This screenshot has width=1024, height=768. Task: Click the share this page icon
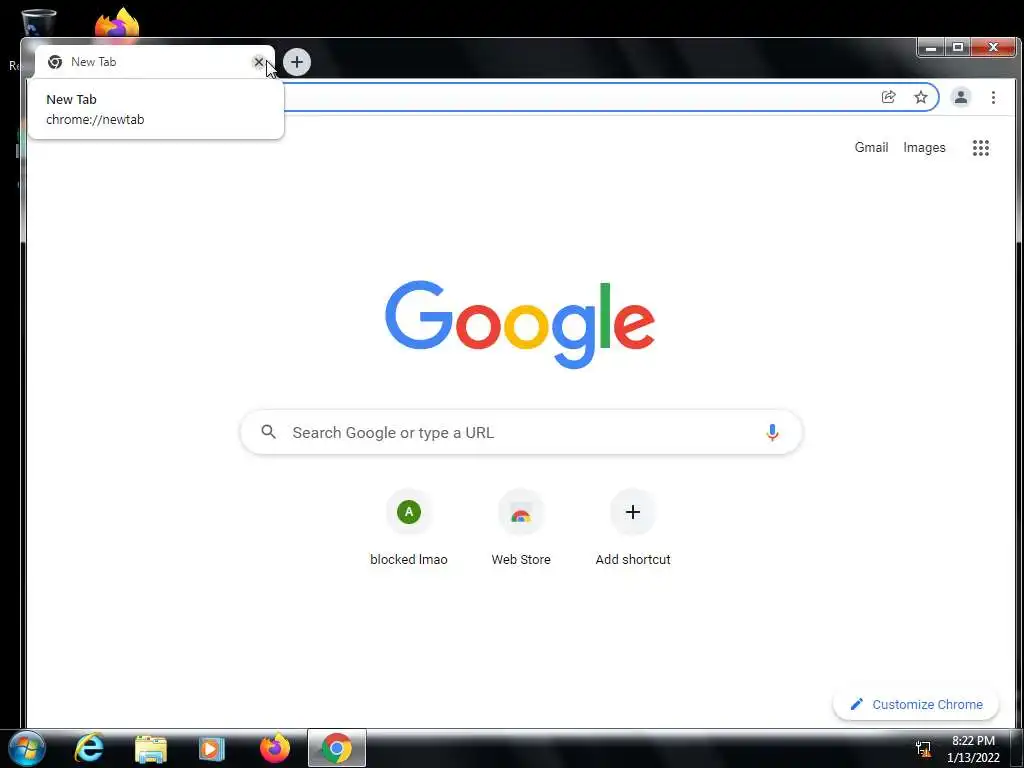tap(888, 97)
